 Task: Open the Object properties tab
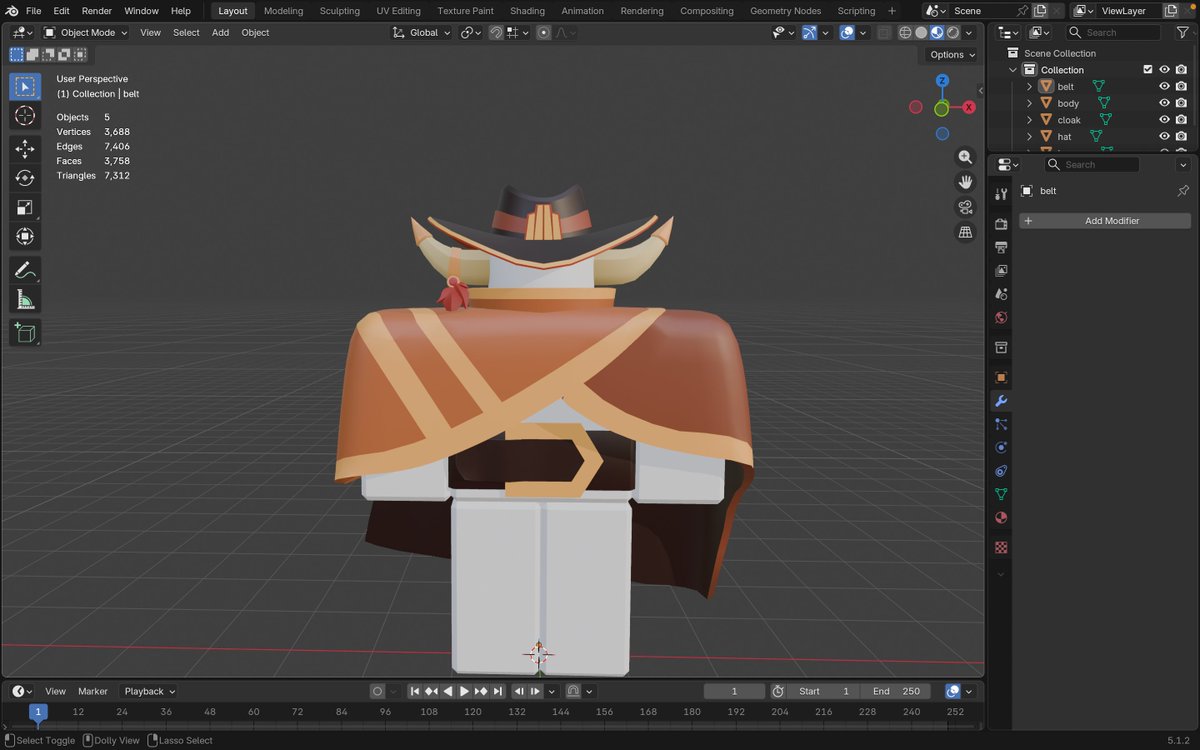point(1001,377)
